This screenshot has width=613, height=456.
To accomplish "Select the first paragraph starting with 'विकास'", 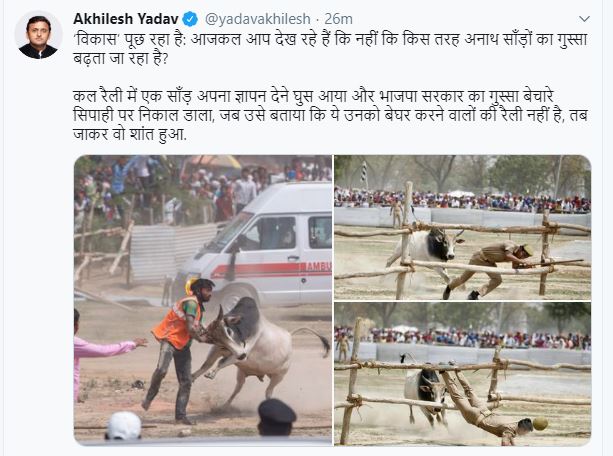I will (330, 49).
